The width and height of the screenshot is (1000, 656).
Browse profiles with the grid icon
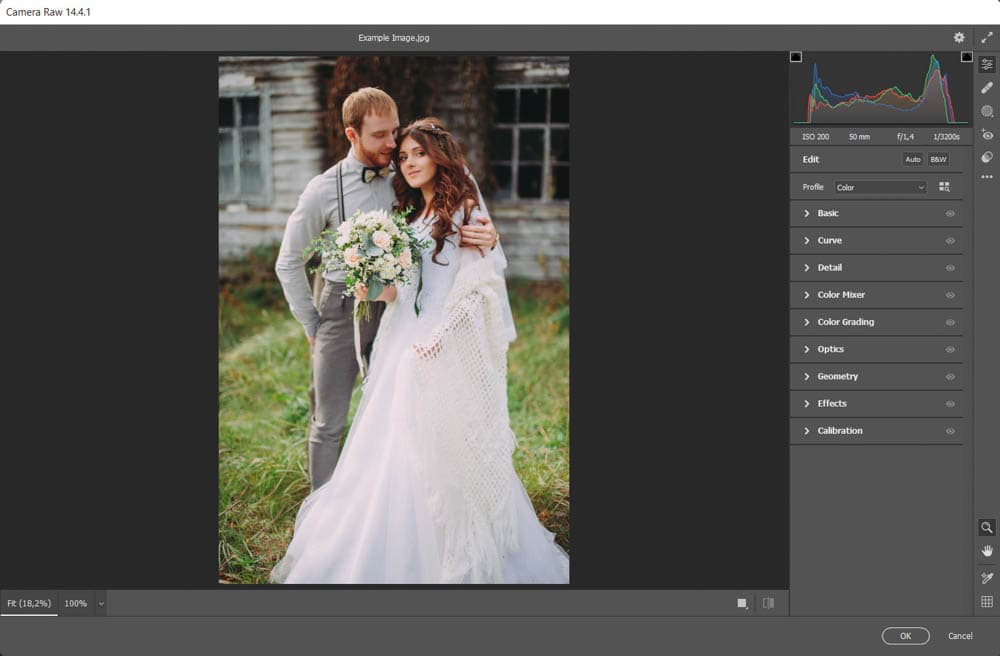coord(944,187)
